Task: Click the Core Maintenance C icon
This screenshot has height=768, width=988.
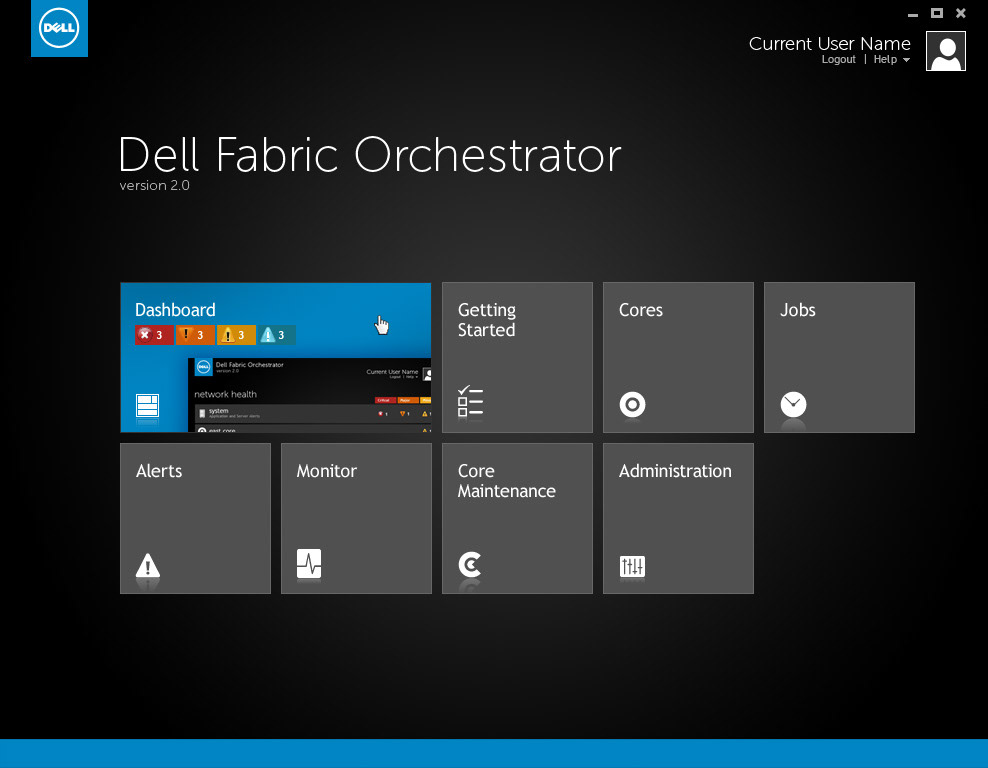Action: pos(470,565)
